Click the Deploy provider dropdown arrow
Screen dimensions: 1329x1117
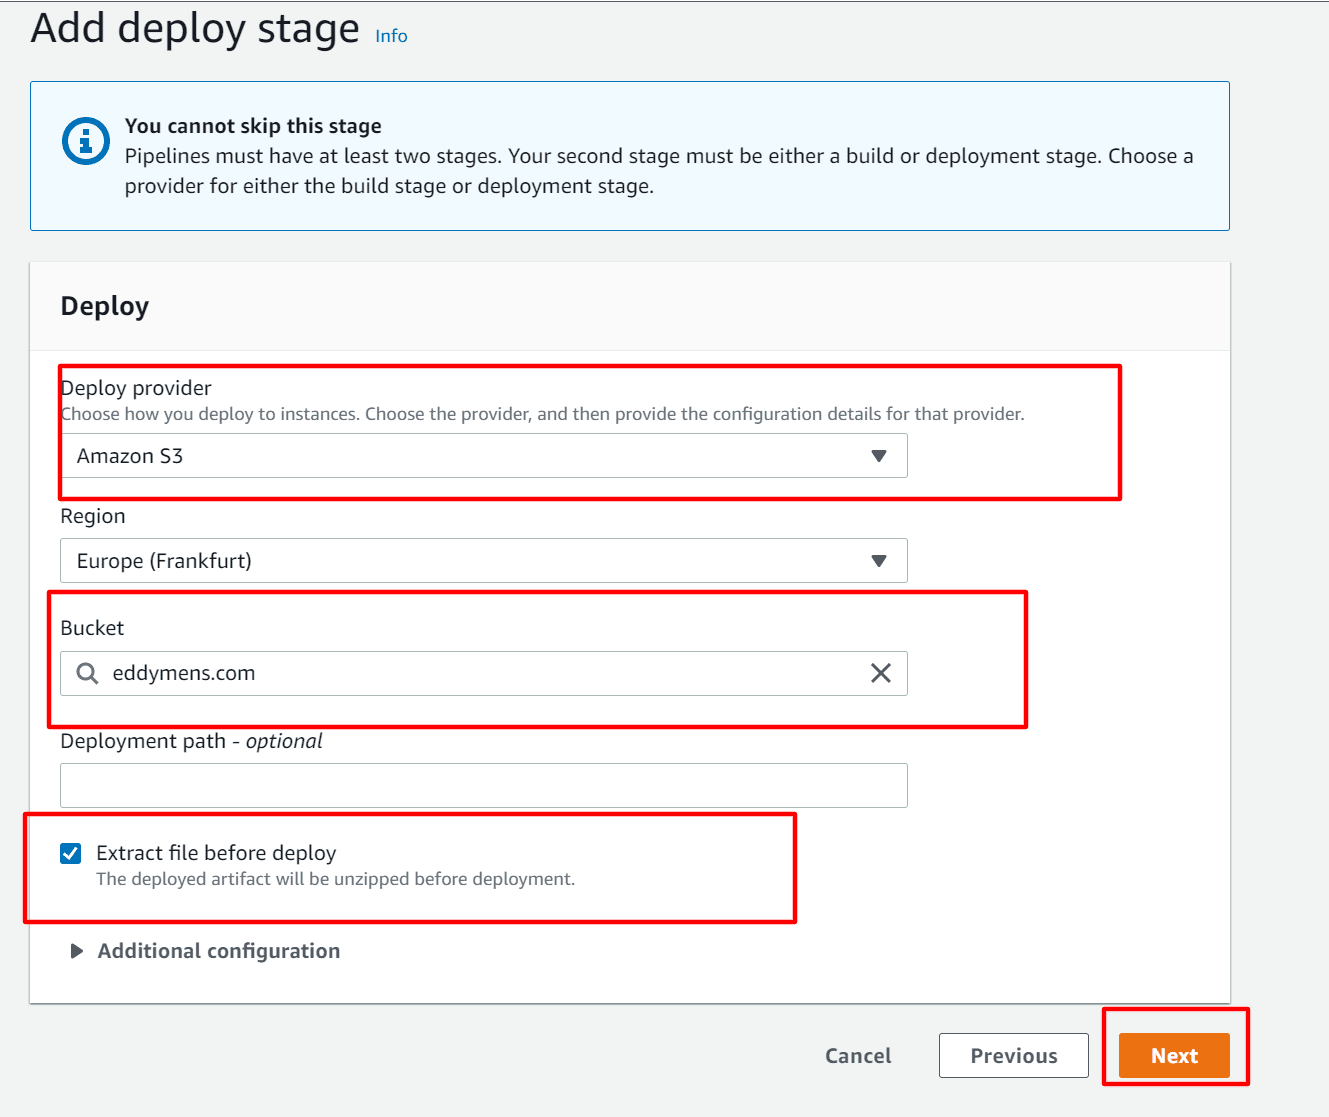pos(879,456)
